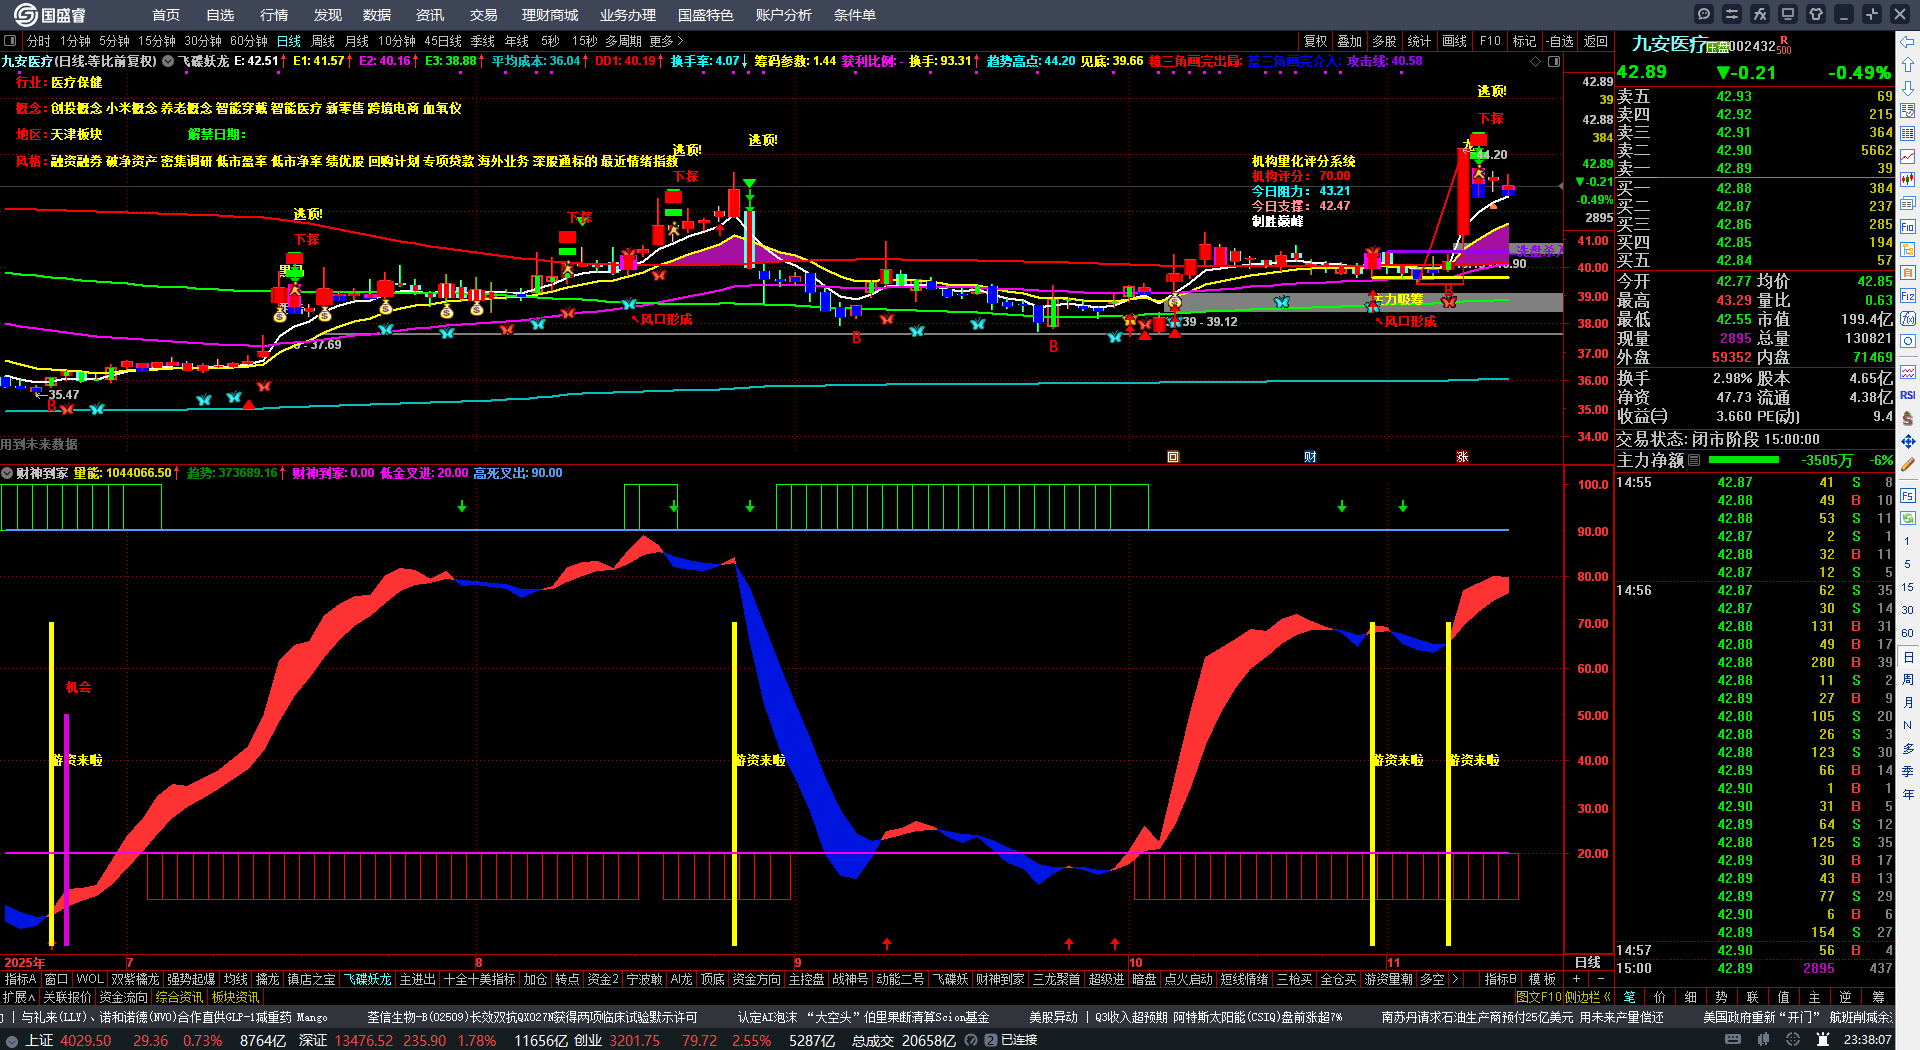
Task: Expand the 扩展 panel arrow
Action: point(18,997)
